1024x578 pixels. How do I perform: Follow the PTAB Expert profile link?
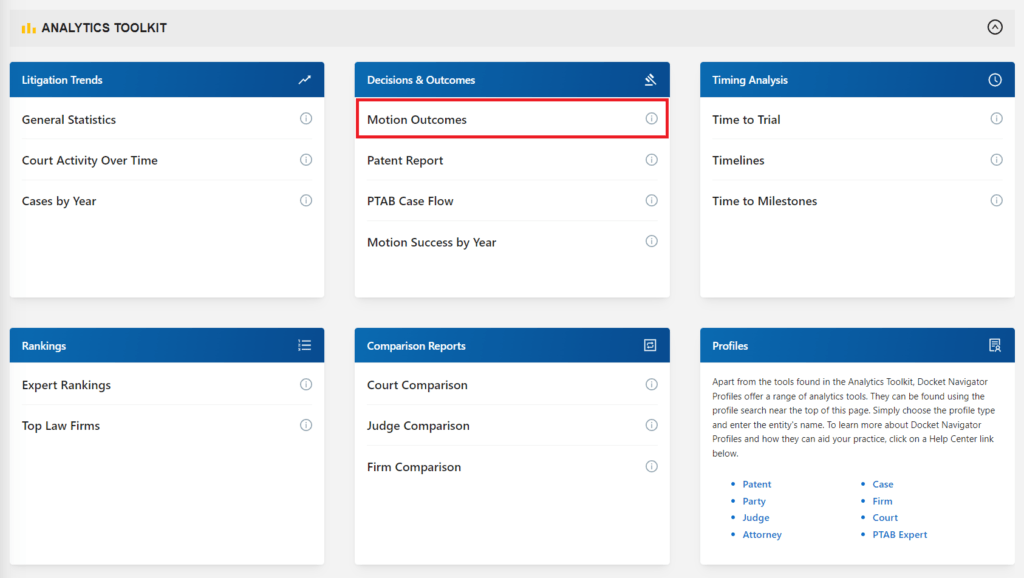[899, 534]
